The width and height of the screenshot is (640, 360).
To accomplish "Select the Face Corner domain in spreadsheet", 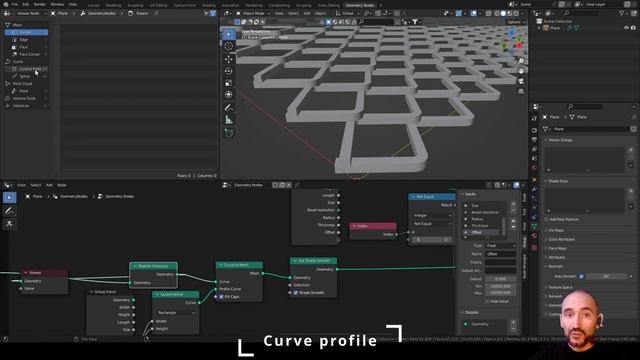I will click(27, 54).
